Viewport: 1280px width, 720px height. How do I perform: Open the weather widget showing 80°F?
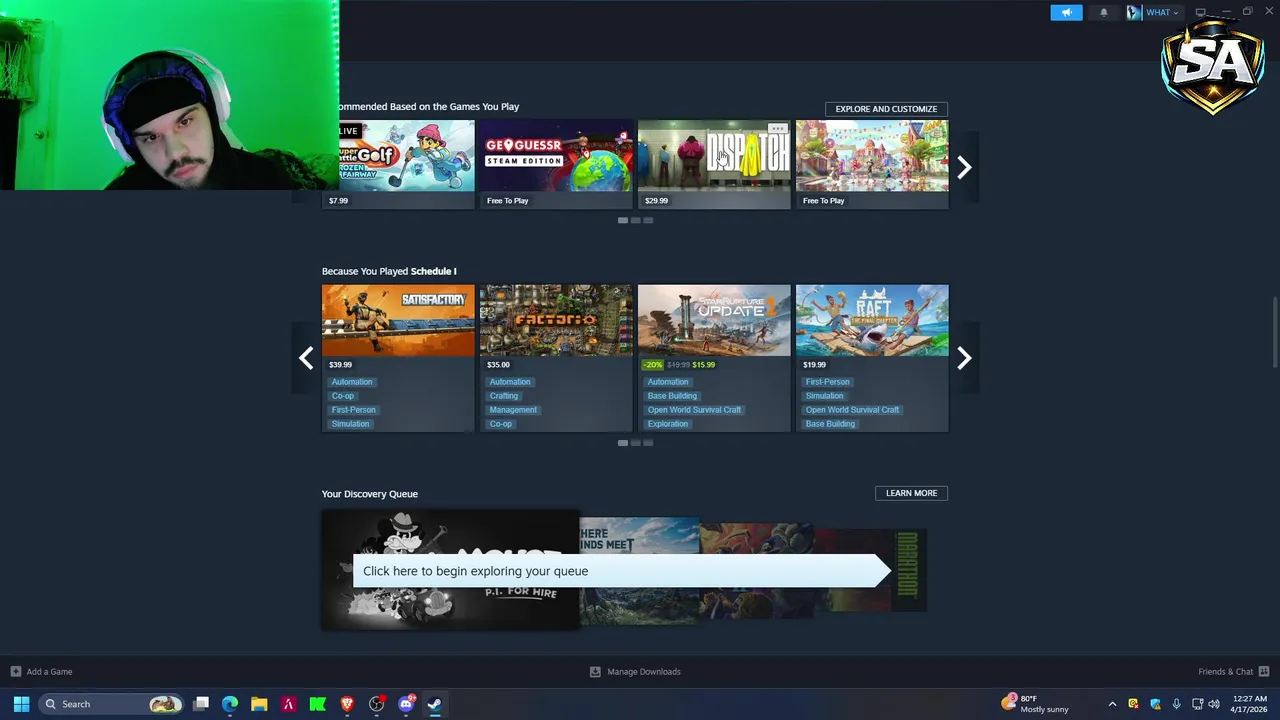pos(1035,704)
